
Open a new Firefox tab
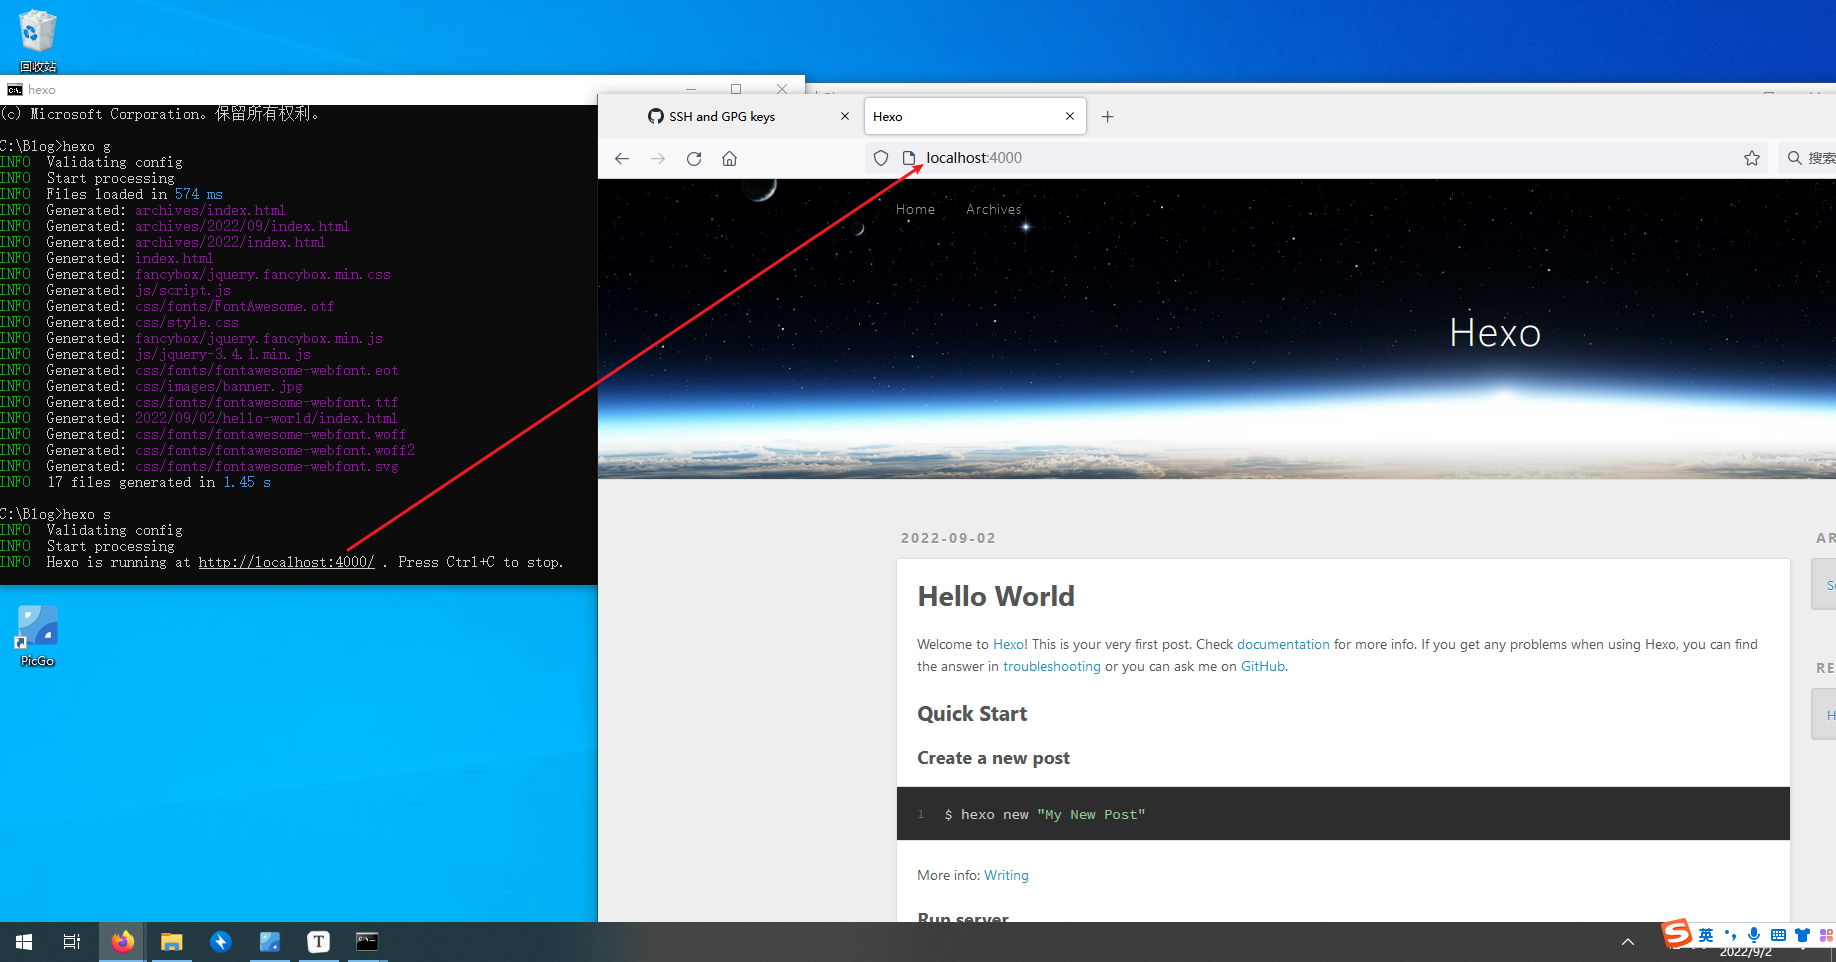[1107, 117]
